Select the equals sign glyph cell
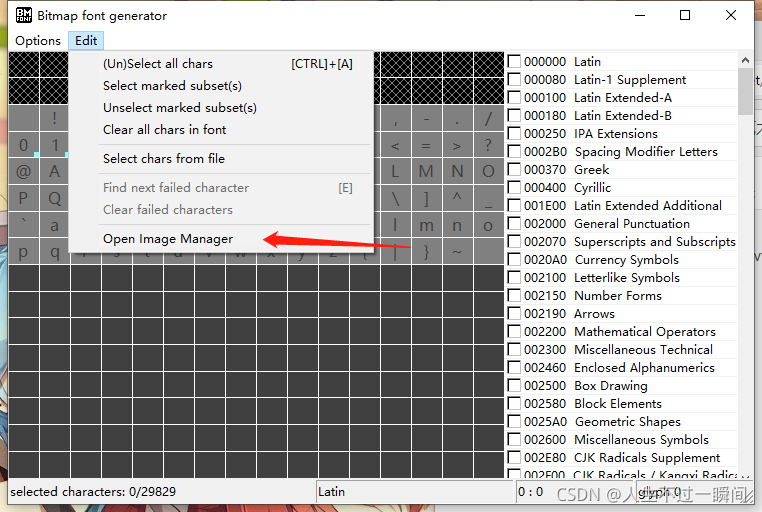The image size is (762, 512). (x=426, y=145)
